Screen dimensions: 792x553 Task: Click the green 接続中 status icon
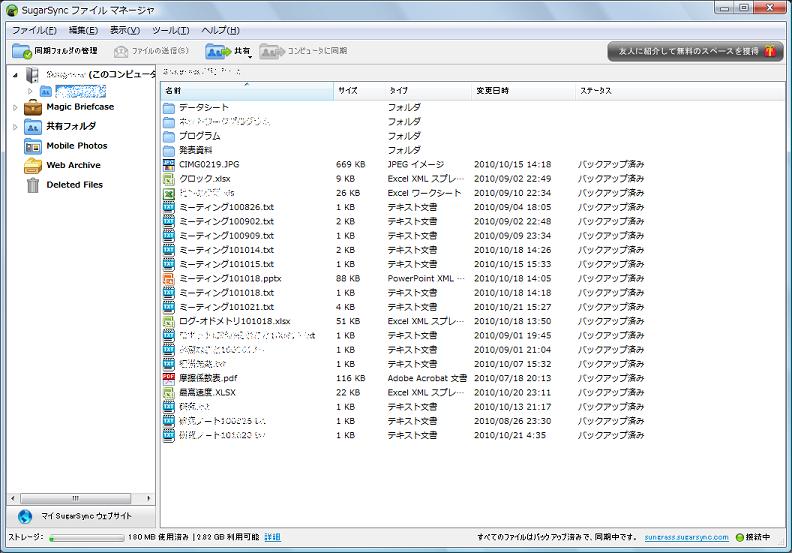click(x=740, y=537)
